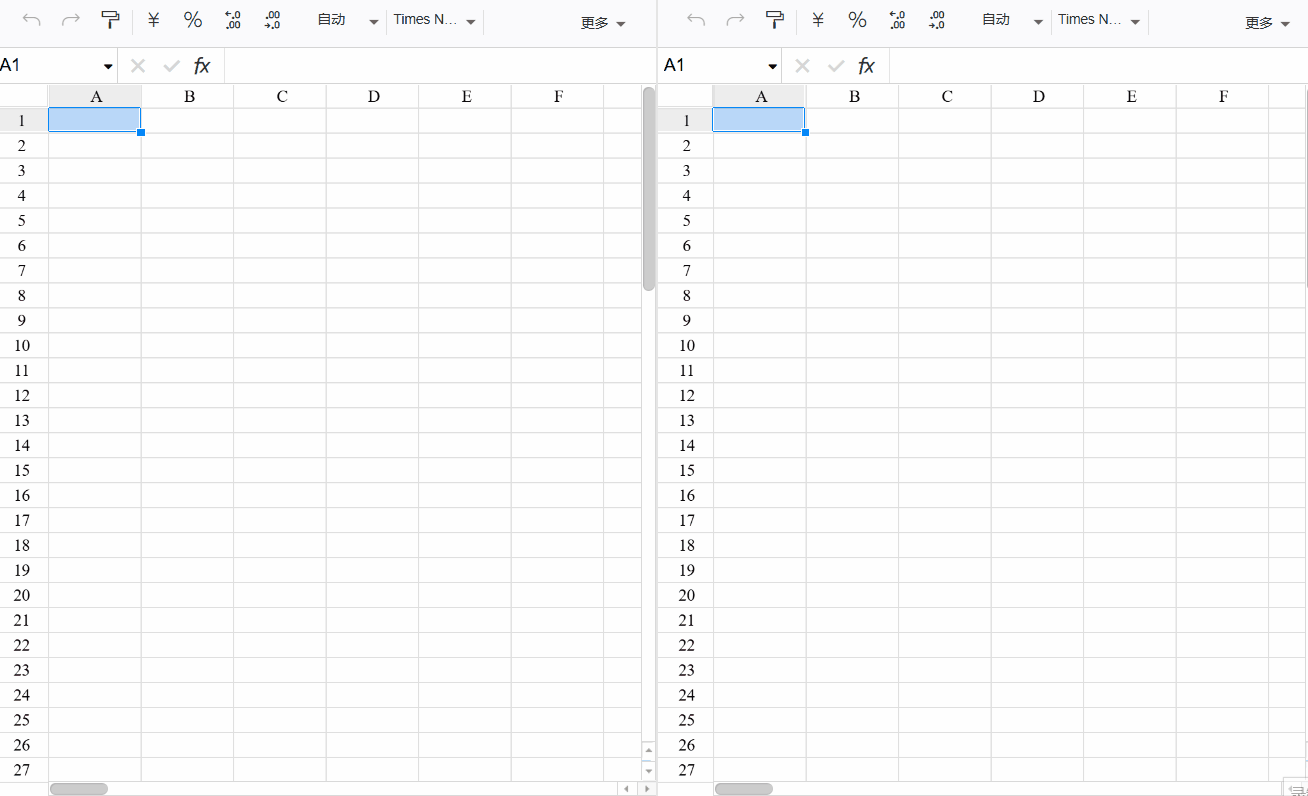The width and height of the screenshot is (1308, 796).
Task: Apply percent format in the left sheet
Action: point(193,20)
